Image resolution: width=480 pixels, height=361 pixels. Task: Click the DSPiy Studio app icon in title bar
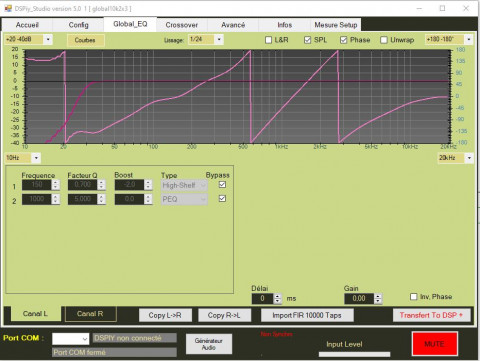pos(8,8)
